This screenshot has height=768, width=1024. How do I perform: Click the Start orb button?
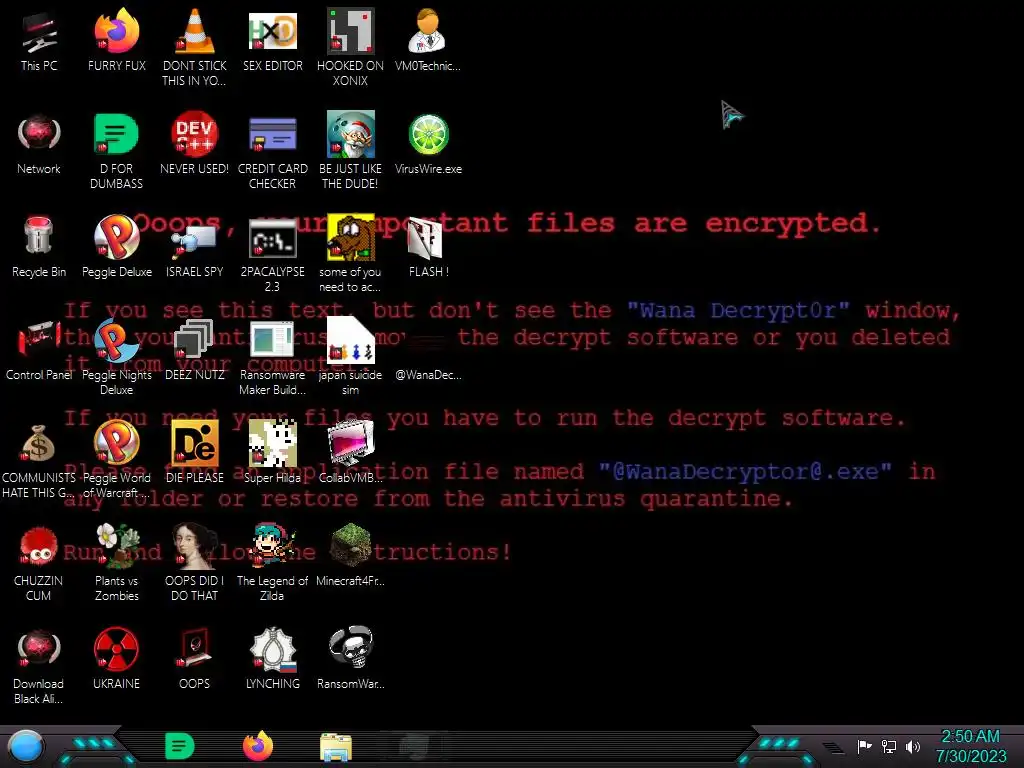point(26,747)
